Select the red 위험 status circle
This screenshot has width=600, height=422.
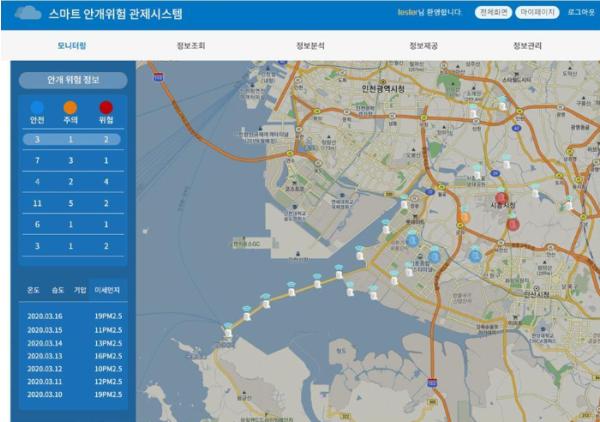click(106, 106)
